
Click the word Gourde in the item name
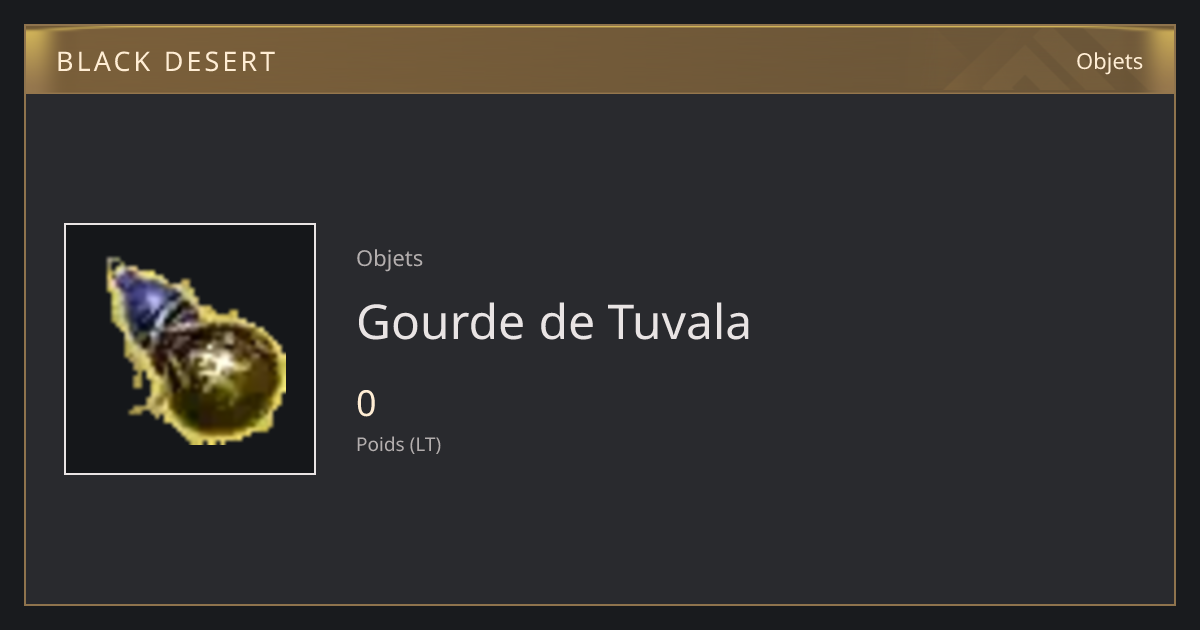point(440,322)
